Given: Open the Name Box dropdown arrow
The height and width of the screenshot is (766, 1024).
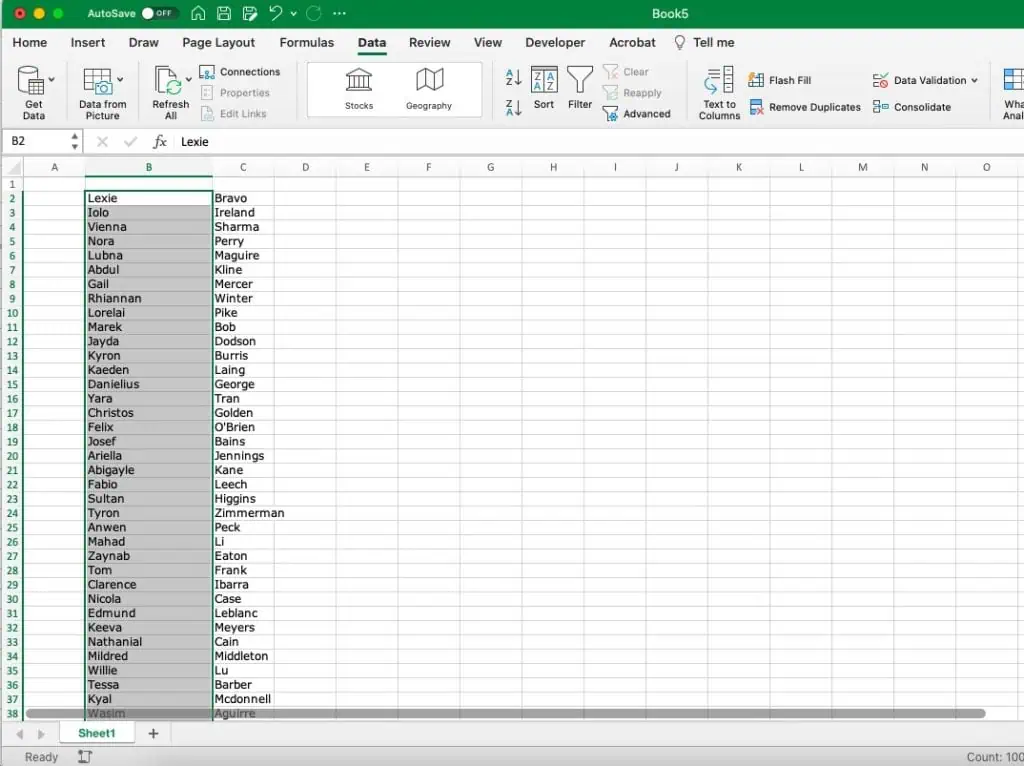Looking at the screenshot, I should click(x=73, y=141).
